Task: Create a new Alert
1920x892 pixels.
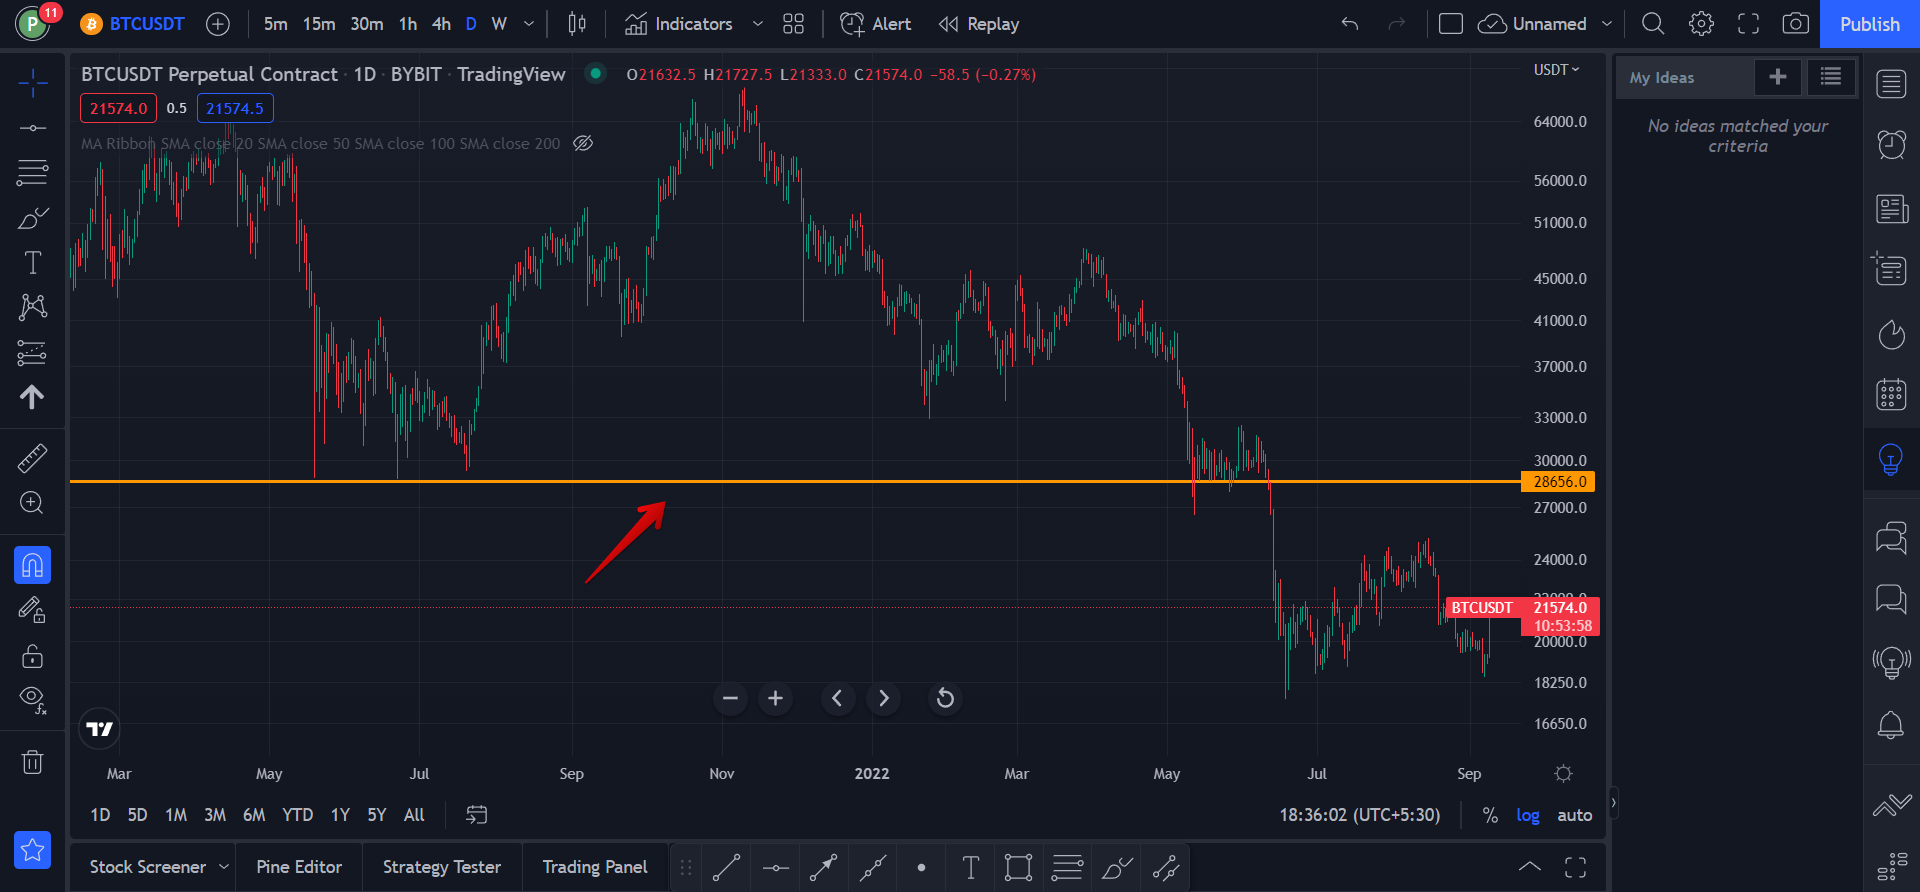Action: 875,24
